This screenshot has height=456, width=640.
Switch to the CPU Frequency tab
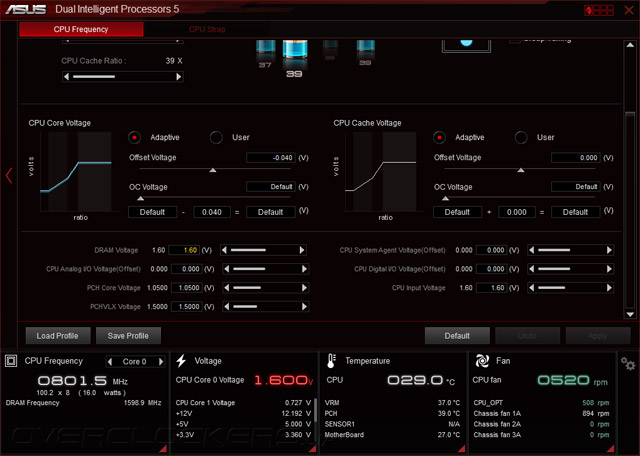click(x=81, y=29)
